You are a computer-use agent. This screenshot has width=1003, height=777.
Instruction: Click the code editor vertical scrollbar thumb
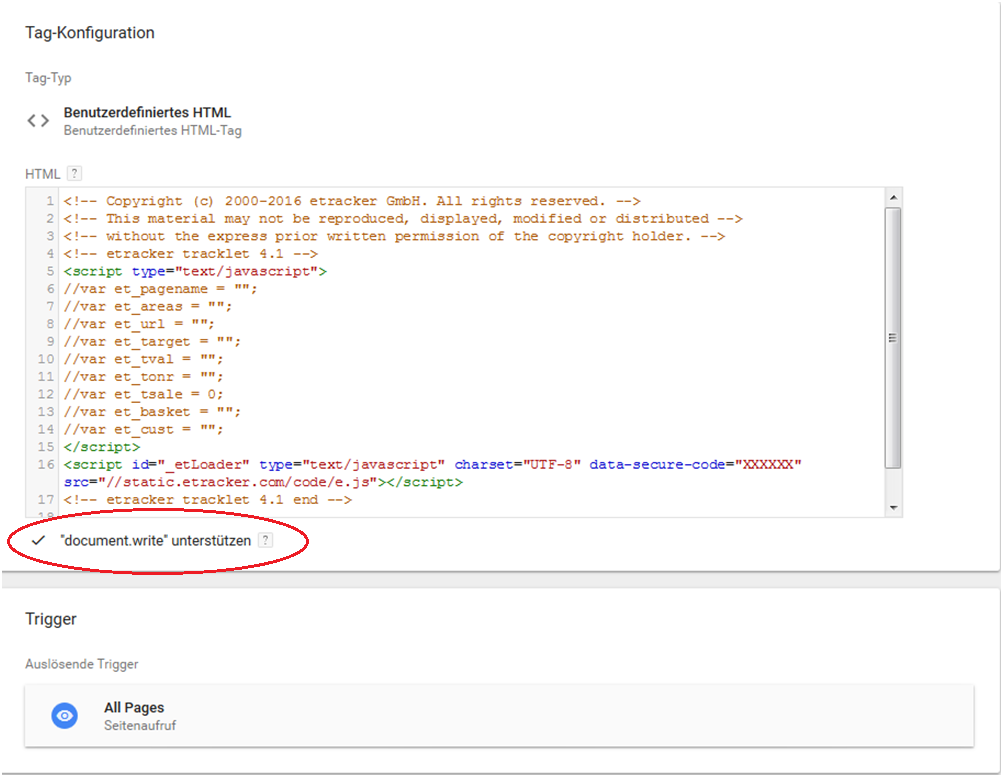pyautogui.click(x=893, y=338)
